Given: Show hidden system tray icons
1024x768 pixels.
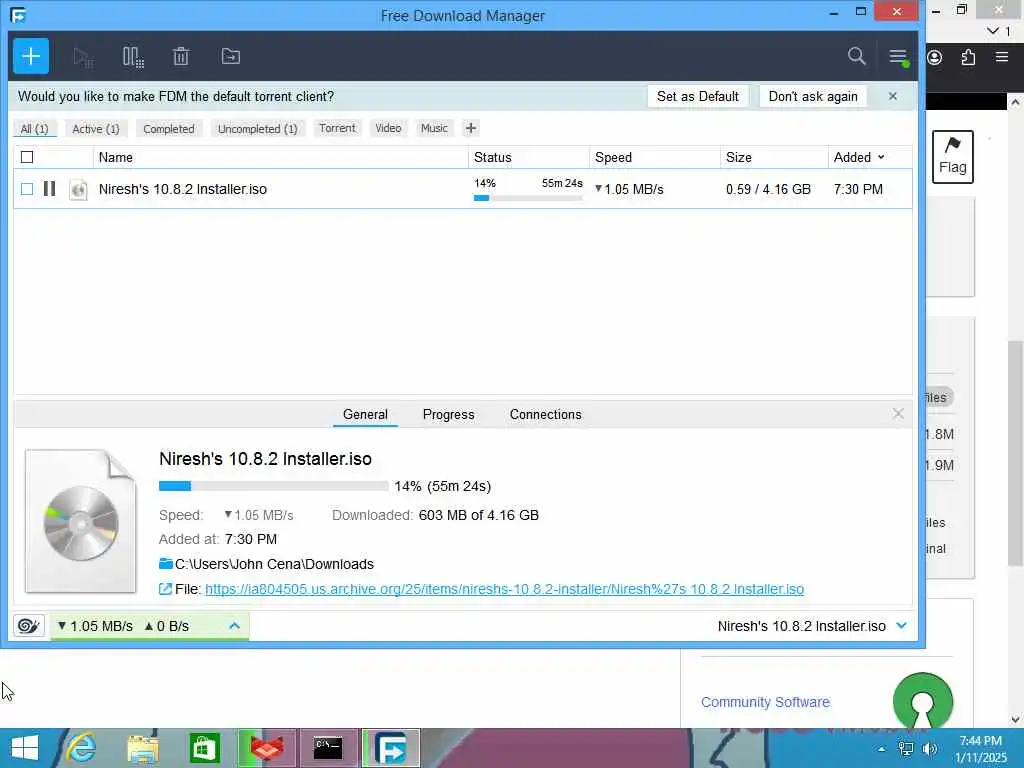Looking at the screenshot, I should [x=882, y=749].
